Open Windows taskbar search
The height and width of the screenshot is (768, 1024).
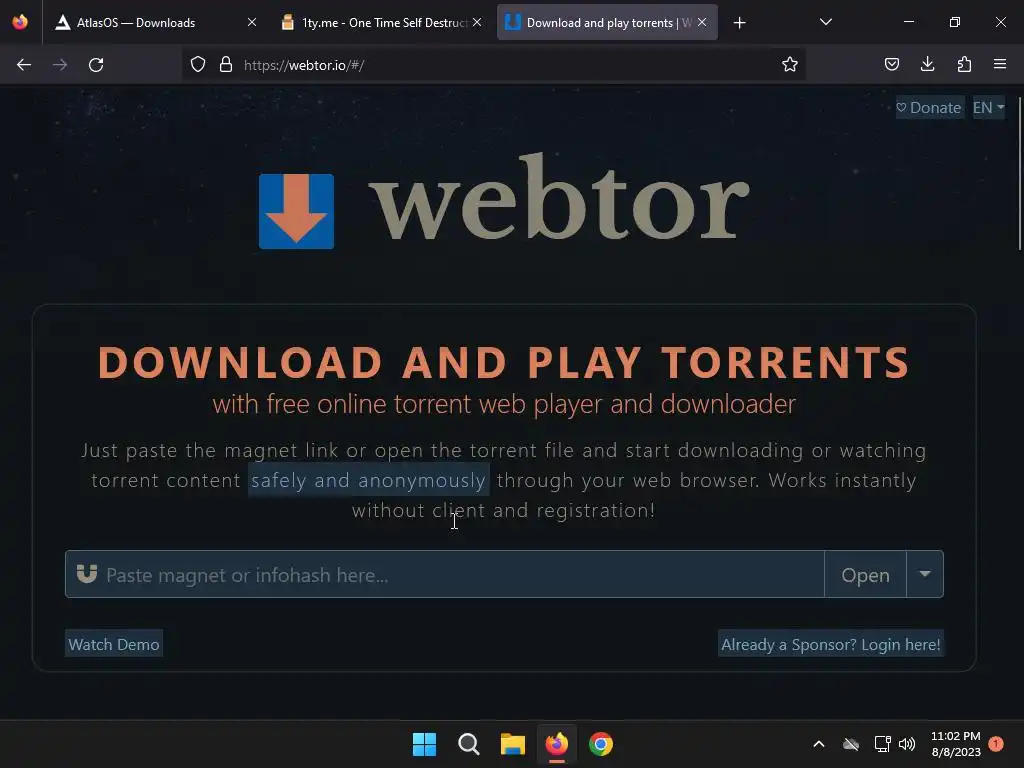tap(468, 744)
